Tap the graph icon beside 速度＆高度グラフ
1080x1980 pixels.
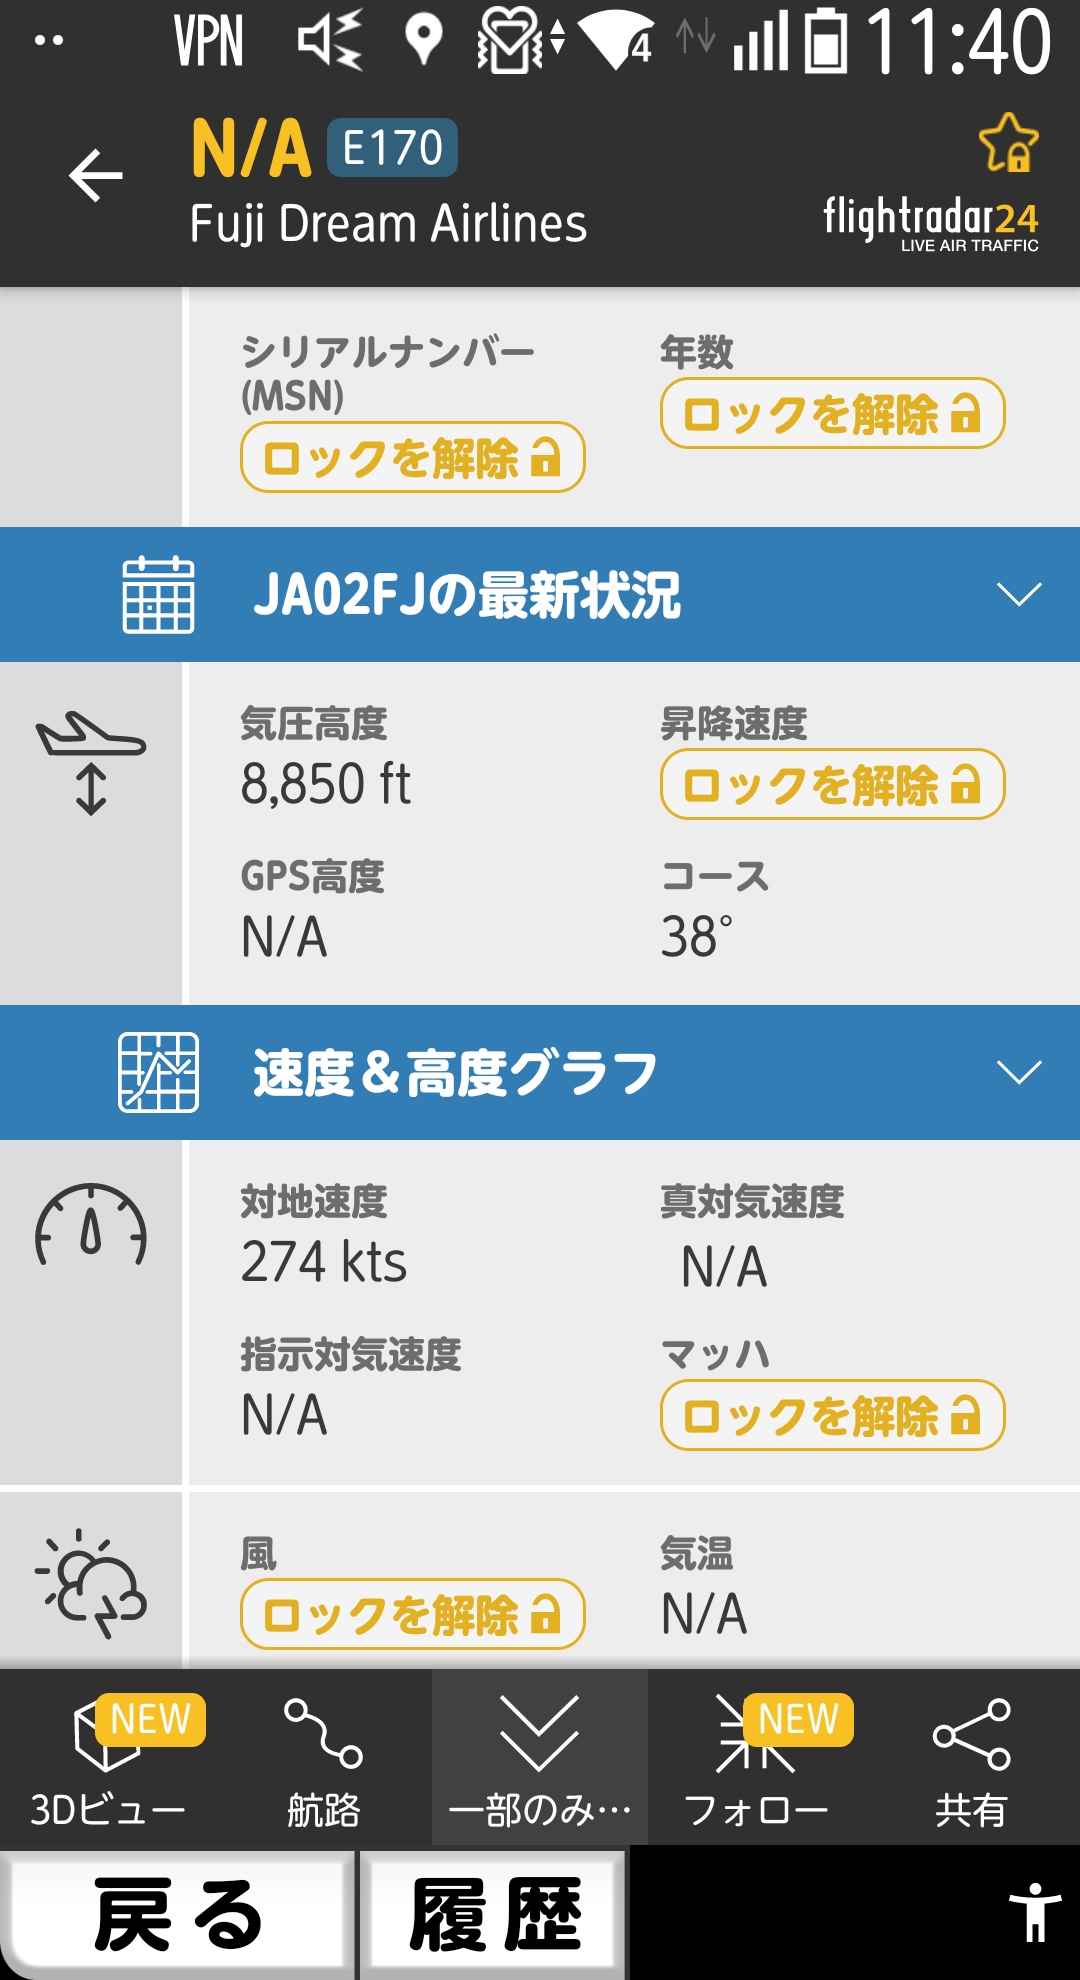pos(158,1073)
